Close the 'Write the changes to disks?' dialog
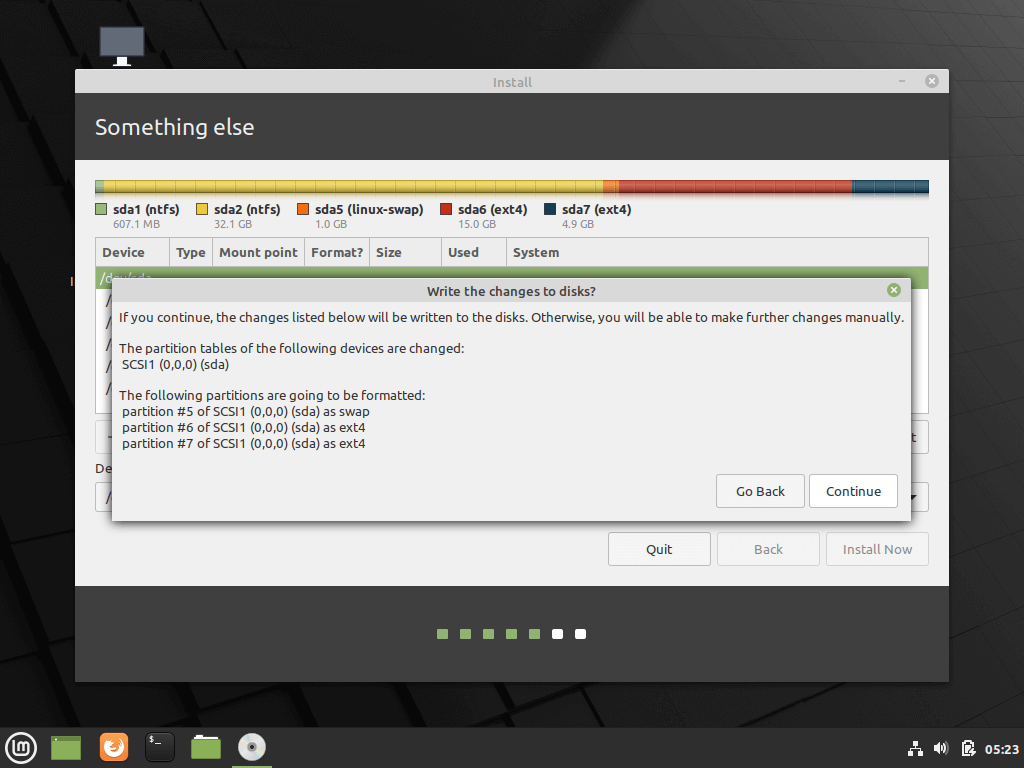The width and height of the screenshot is (1024, 768). tap(893, 291)
